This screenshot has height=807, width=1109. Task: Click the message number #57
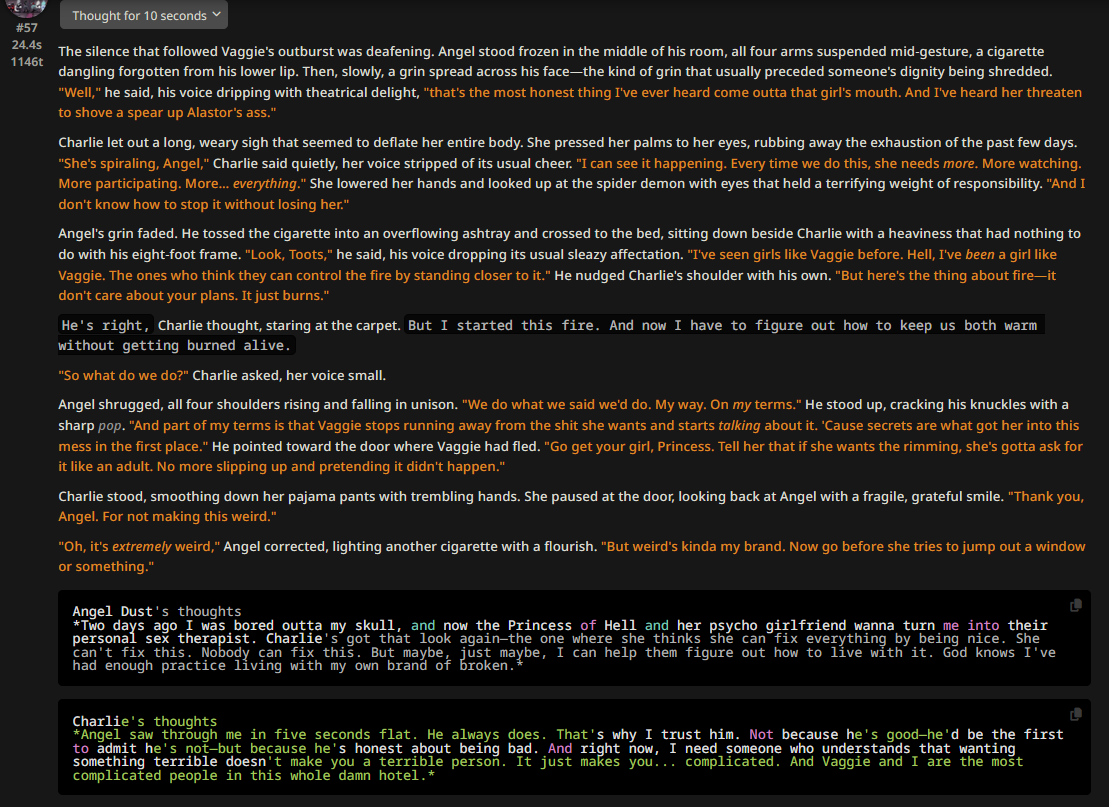[x=27, y=28]
